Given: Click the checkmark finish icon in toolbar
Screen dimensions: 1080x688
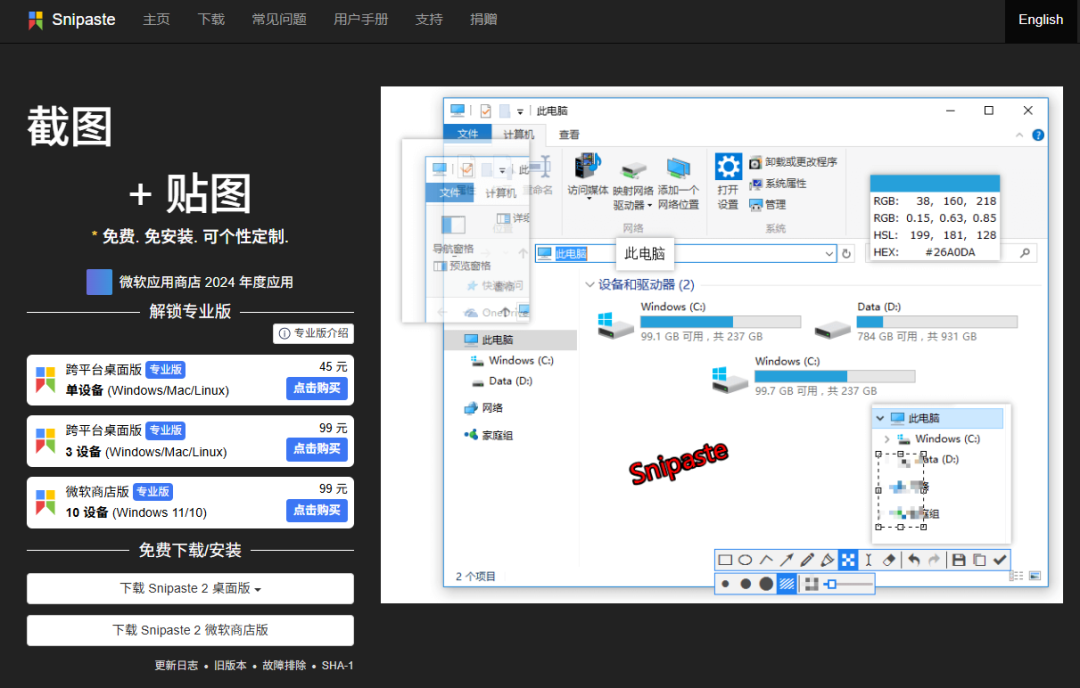Looking at the screenshot, I should coord(1000,560).
